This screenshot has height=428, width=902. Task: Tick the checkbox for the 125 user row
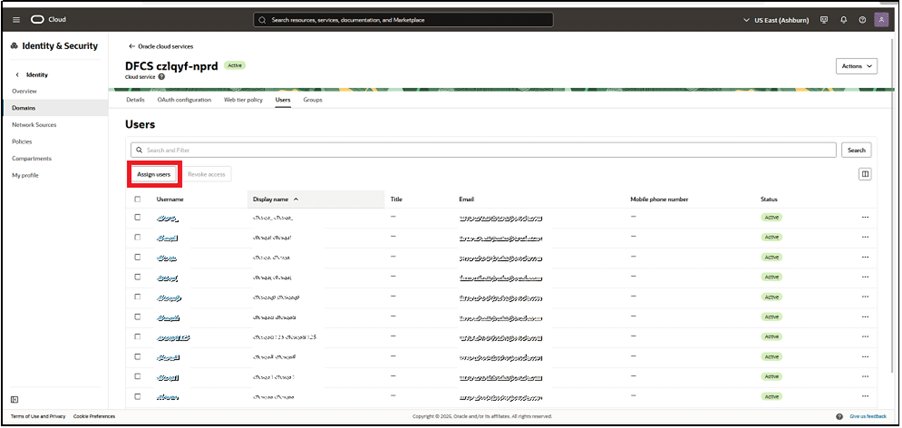coord(137,337)
